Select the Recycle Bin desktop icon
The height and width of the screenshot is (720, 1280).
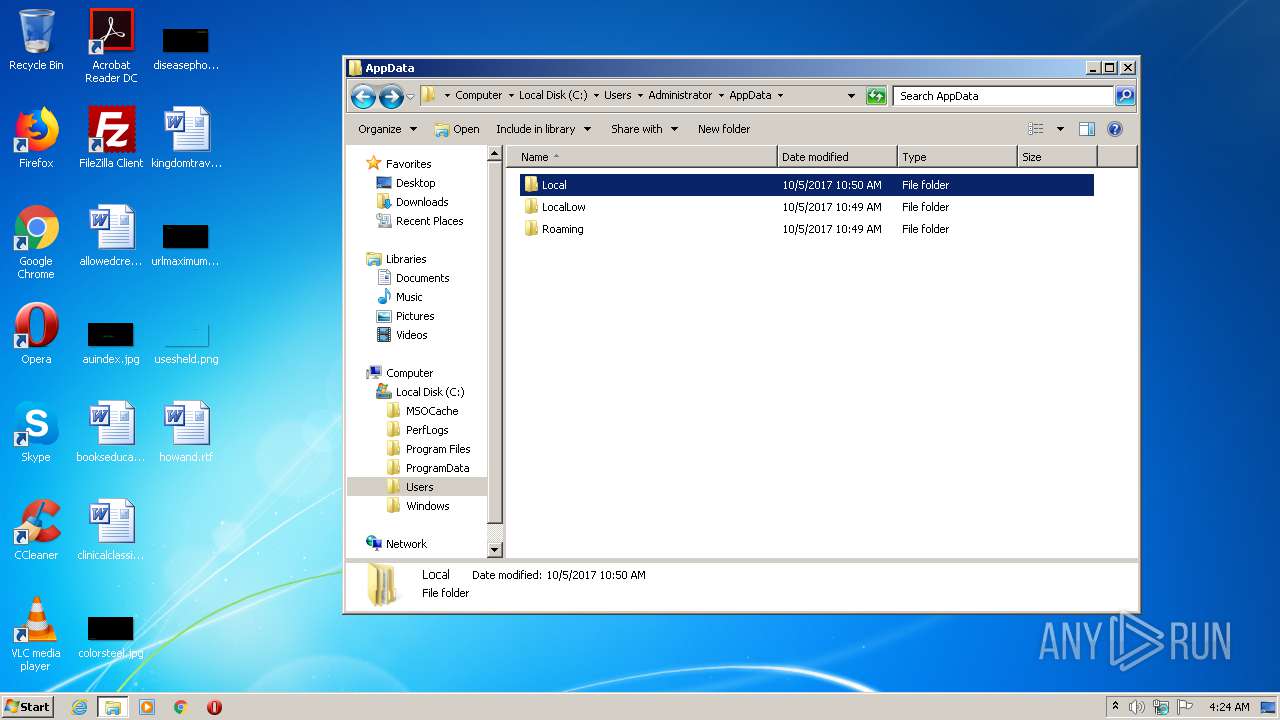click(x=36, y=41)
